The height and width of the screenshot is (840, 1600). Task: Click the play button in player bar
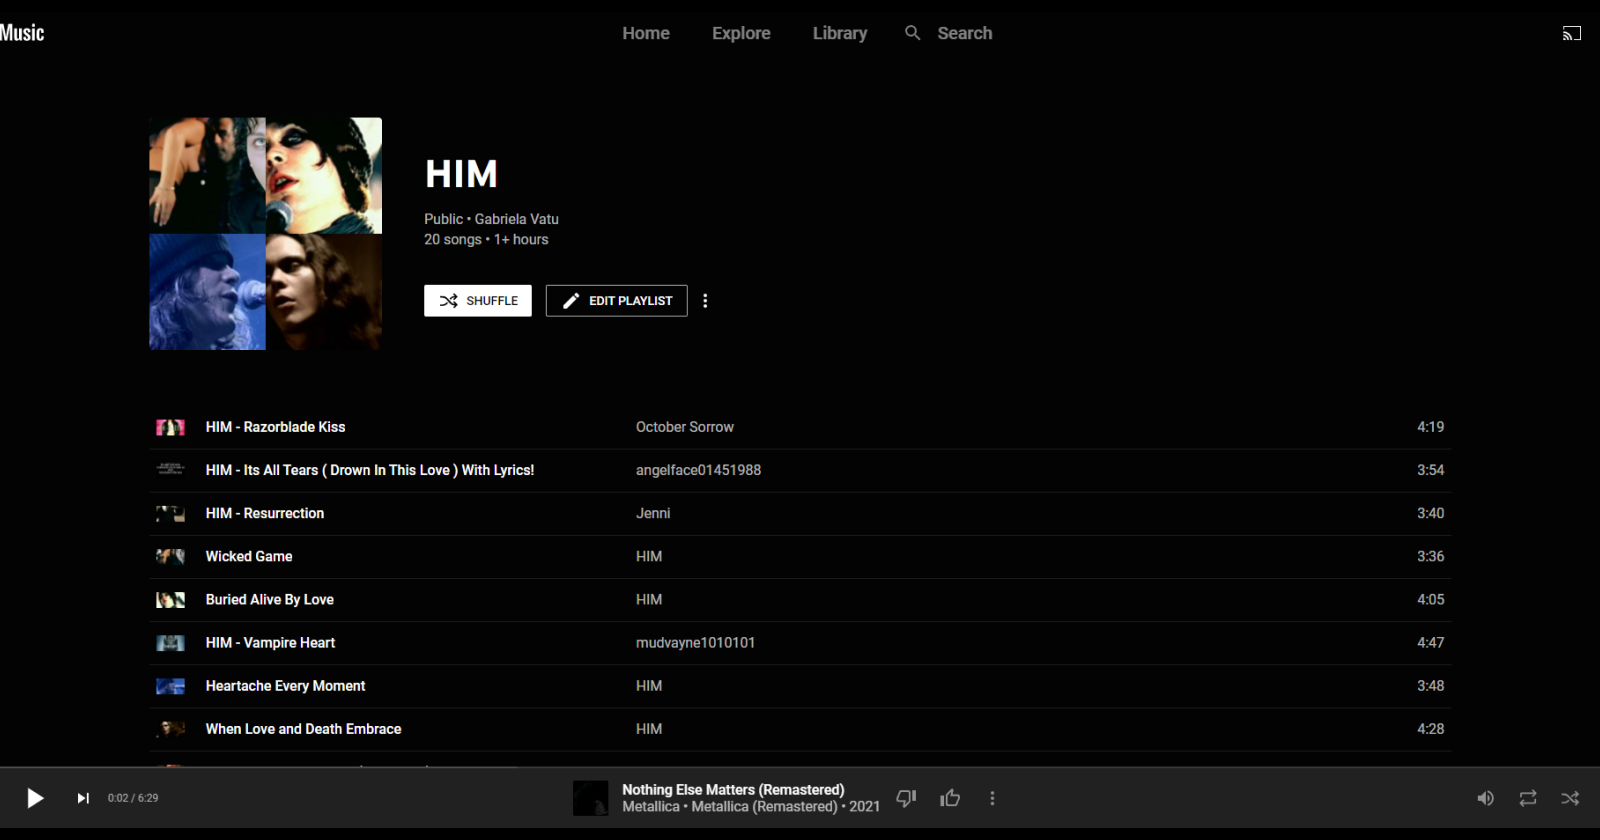(35, 798)
